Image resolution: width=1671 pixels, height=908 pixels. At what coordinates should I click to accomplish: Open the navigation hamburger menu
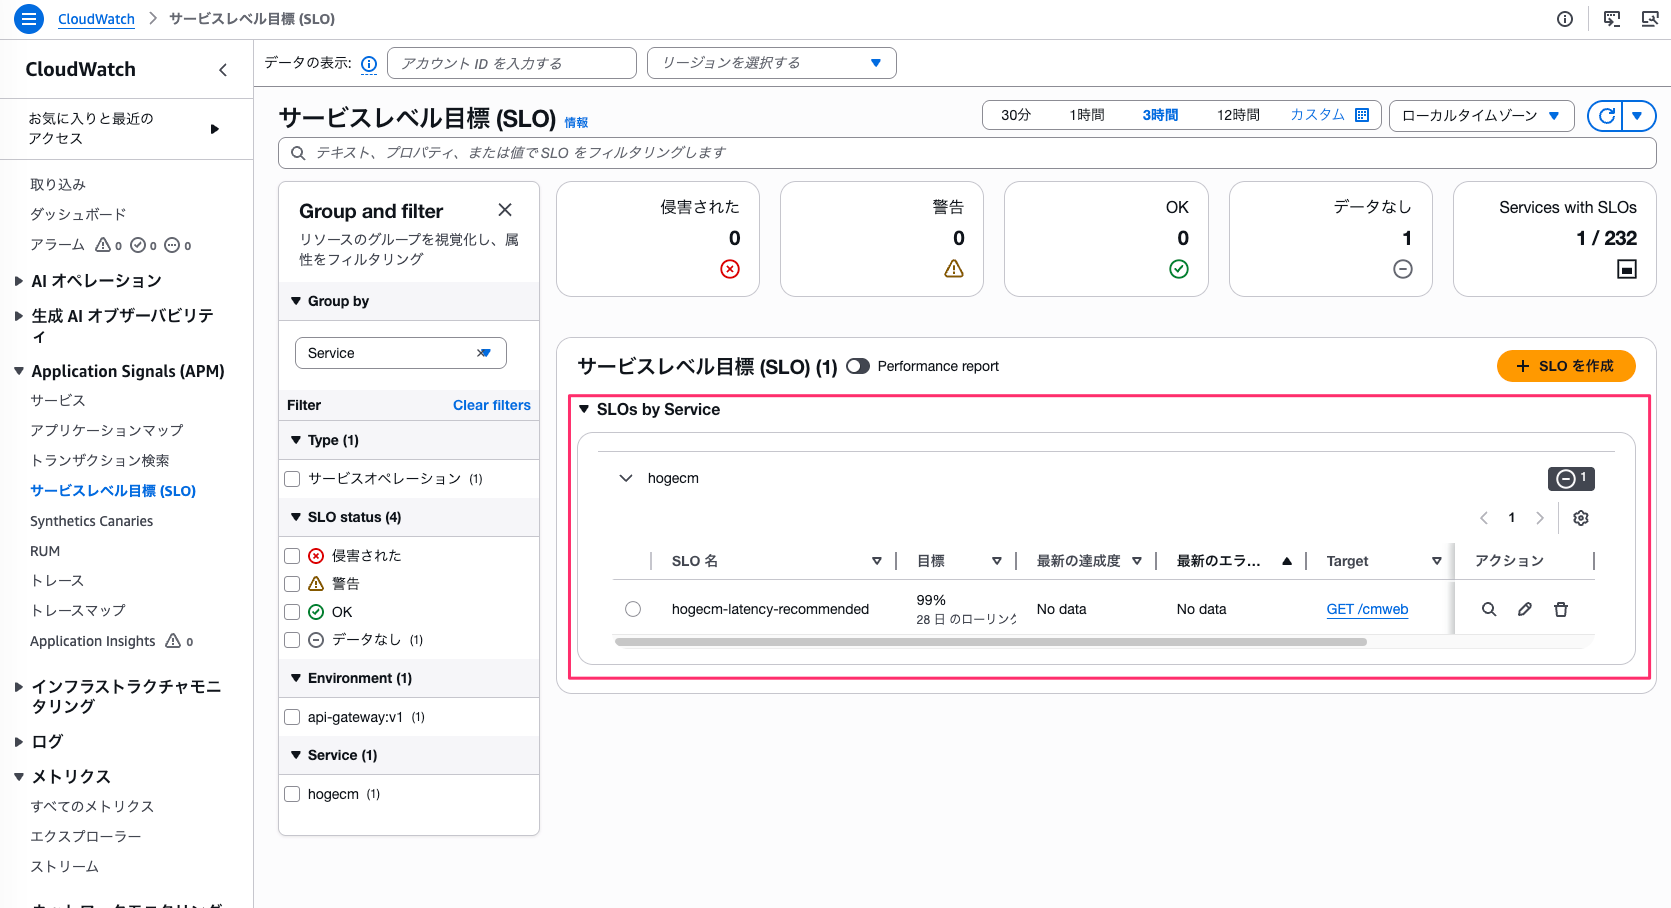[28, 18]
